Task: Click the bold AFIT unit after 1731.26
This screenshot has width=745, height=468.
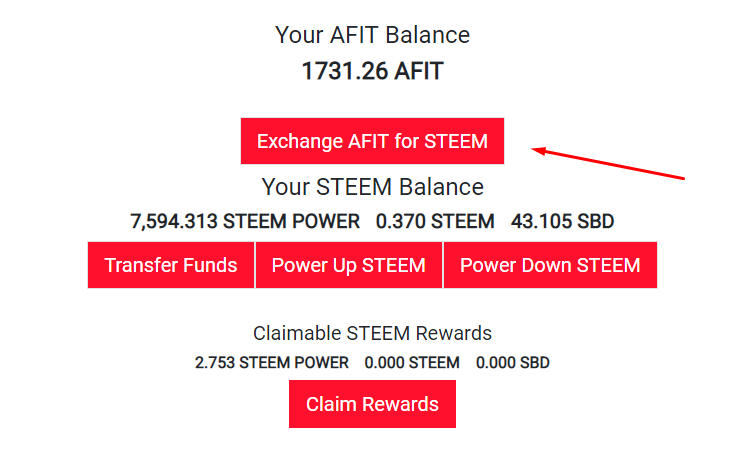Action: coord(417,72)
